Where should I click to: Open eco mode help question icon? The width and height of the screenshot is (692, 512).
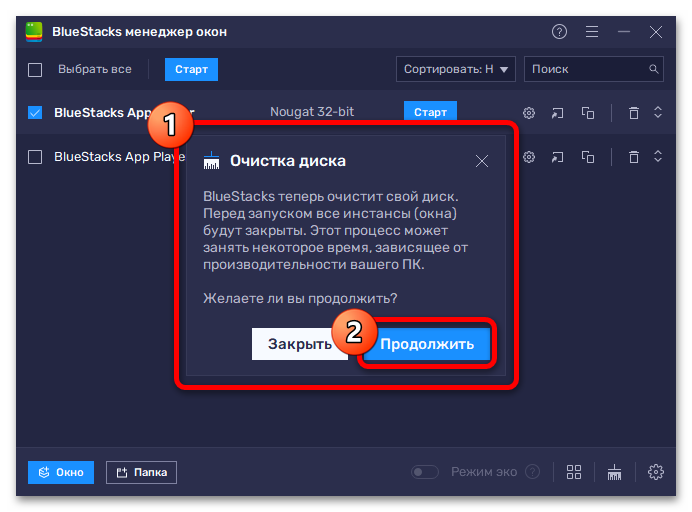tap(532, 472)
